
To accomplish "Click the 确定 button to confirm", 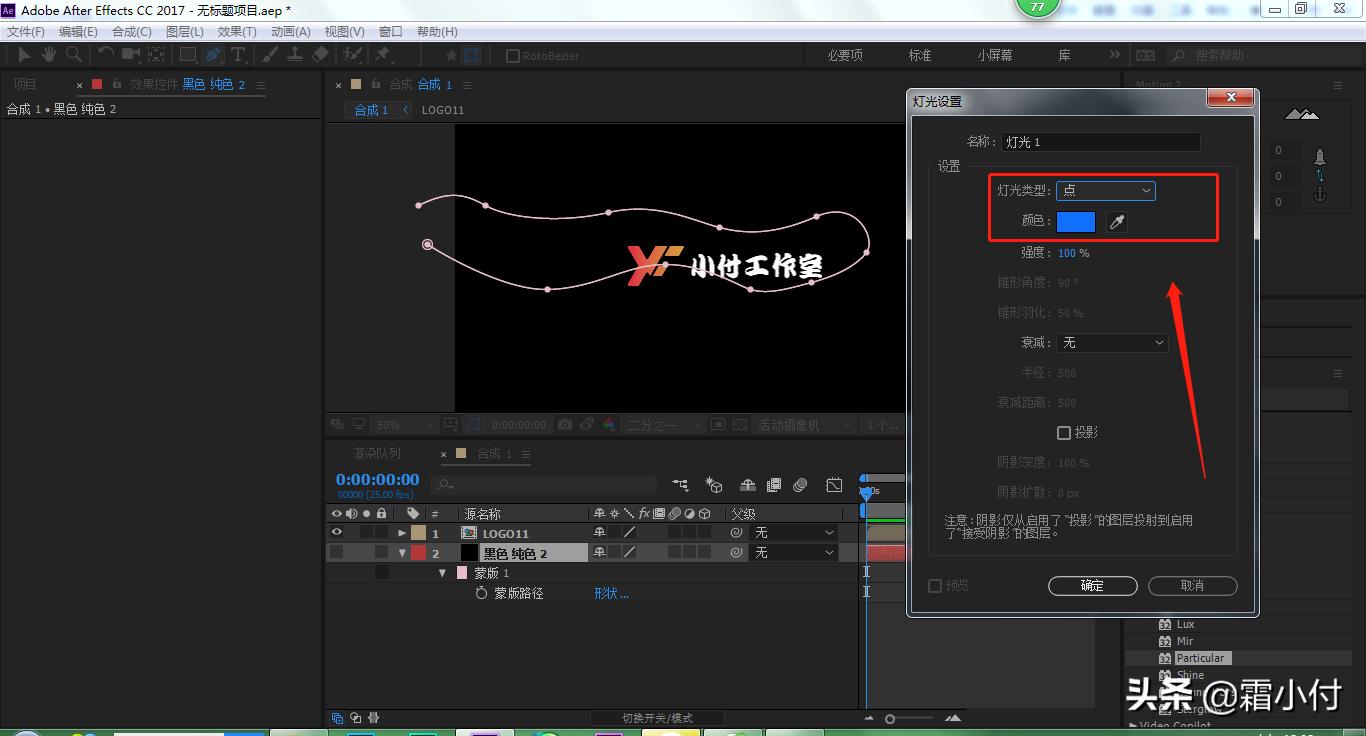I will pos(1092,586).
